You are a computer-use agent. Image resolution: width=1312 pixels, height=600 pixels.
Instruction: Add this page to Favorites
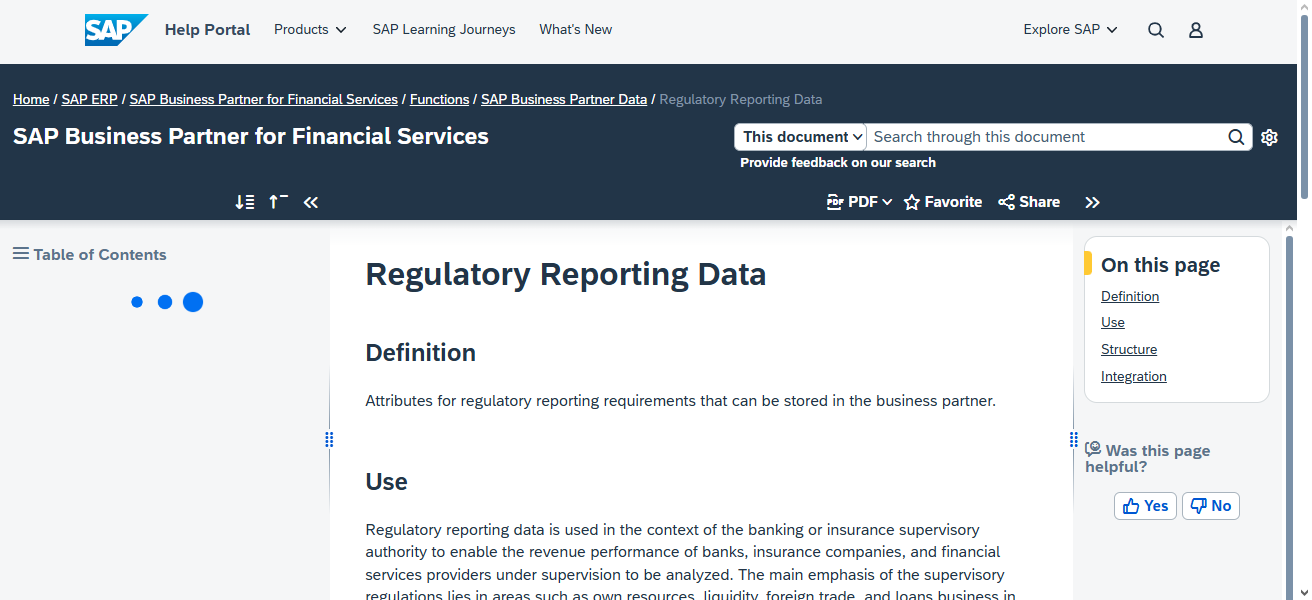942,201
